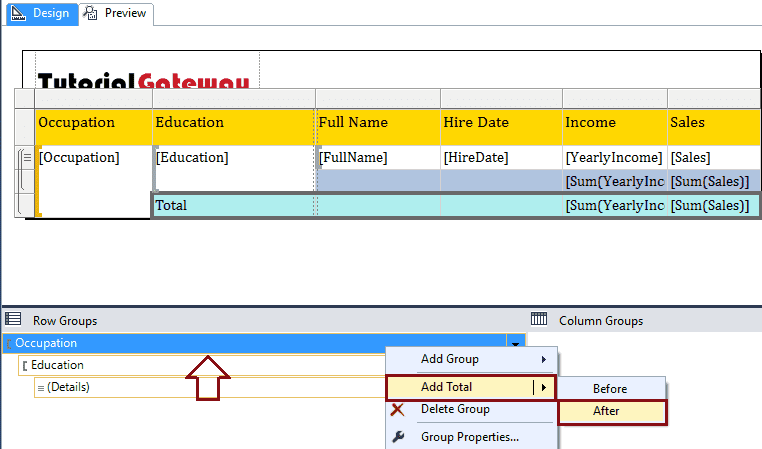
Task: Select Sum(Sales) in the blue subtotal row
Action: (x=714, y=181)
